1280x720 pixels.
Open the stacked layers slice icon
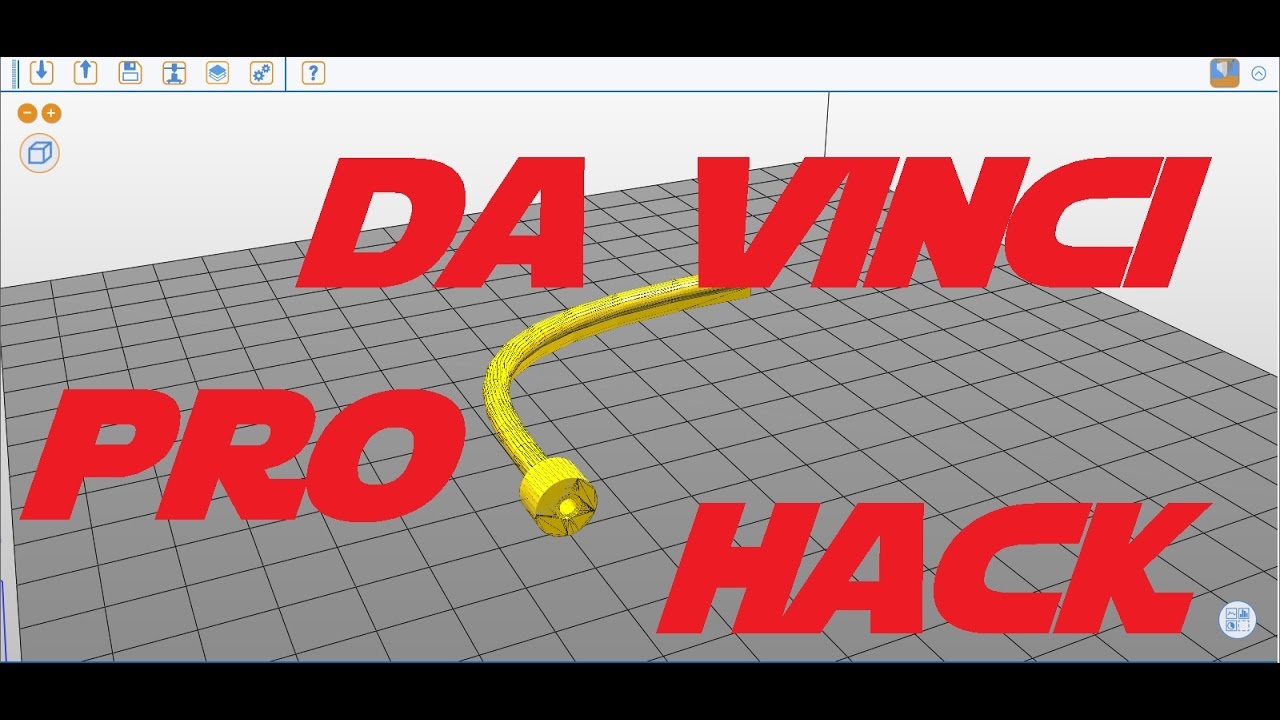tap(217, 73)
